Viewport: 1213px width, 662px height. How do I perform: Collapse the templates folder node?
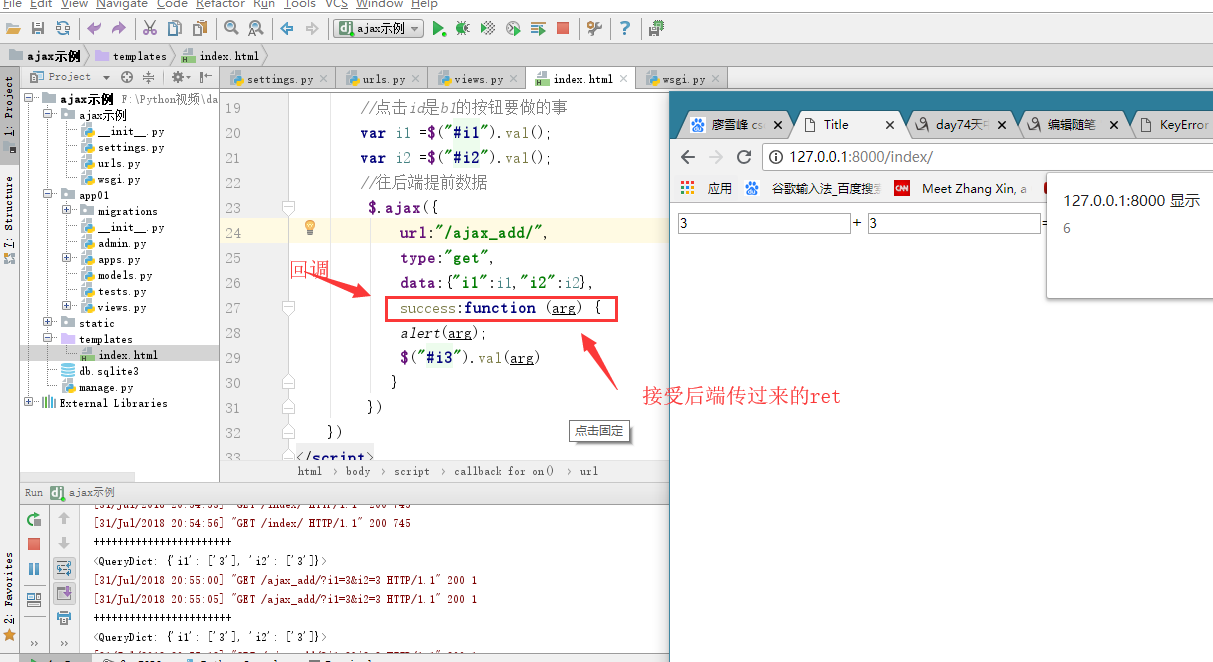48,339
